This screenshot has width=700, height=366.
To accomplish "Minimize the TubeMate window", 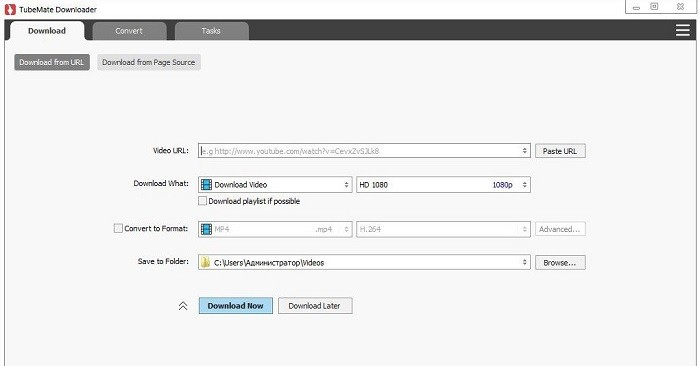I will click(637, 7).
